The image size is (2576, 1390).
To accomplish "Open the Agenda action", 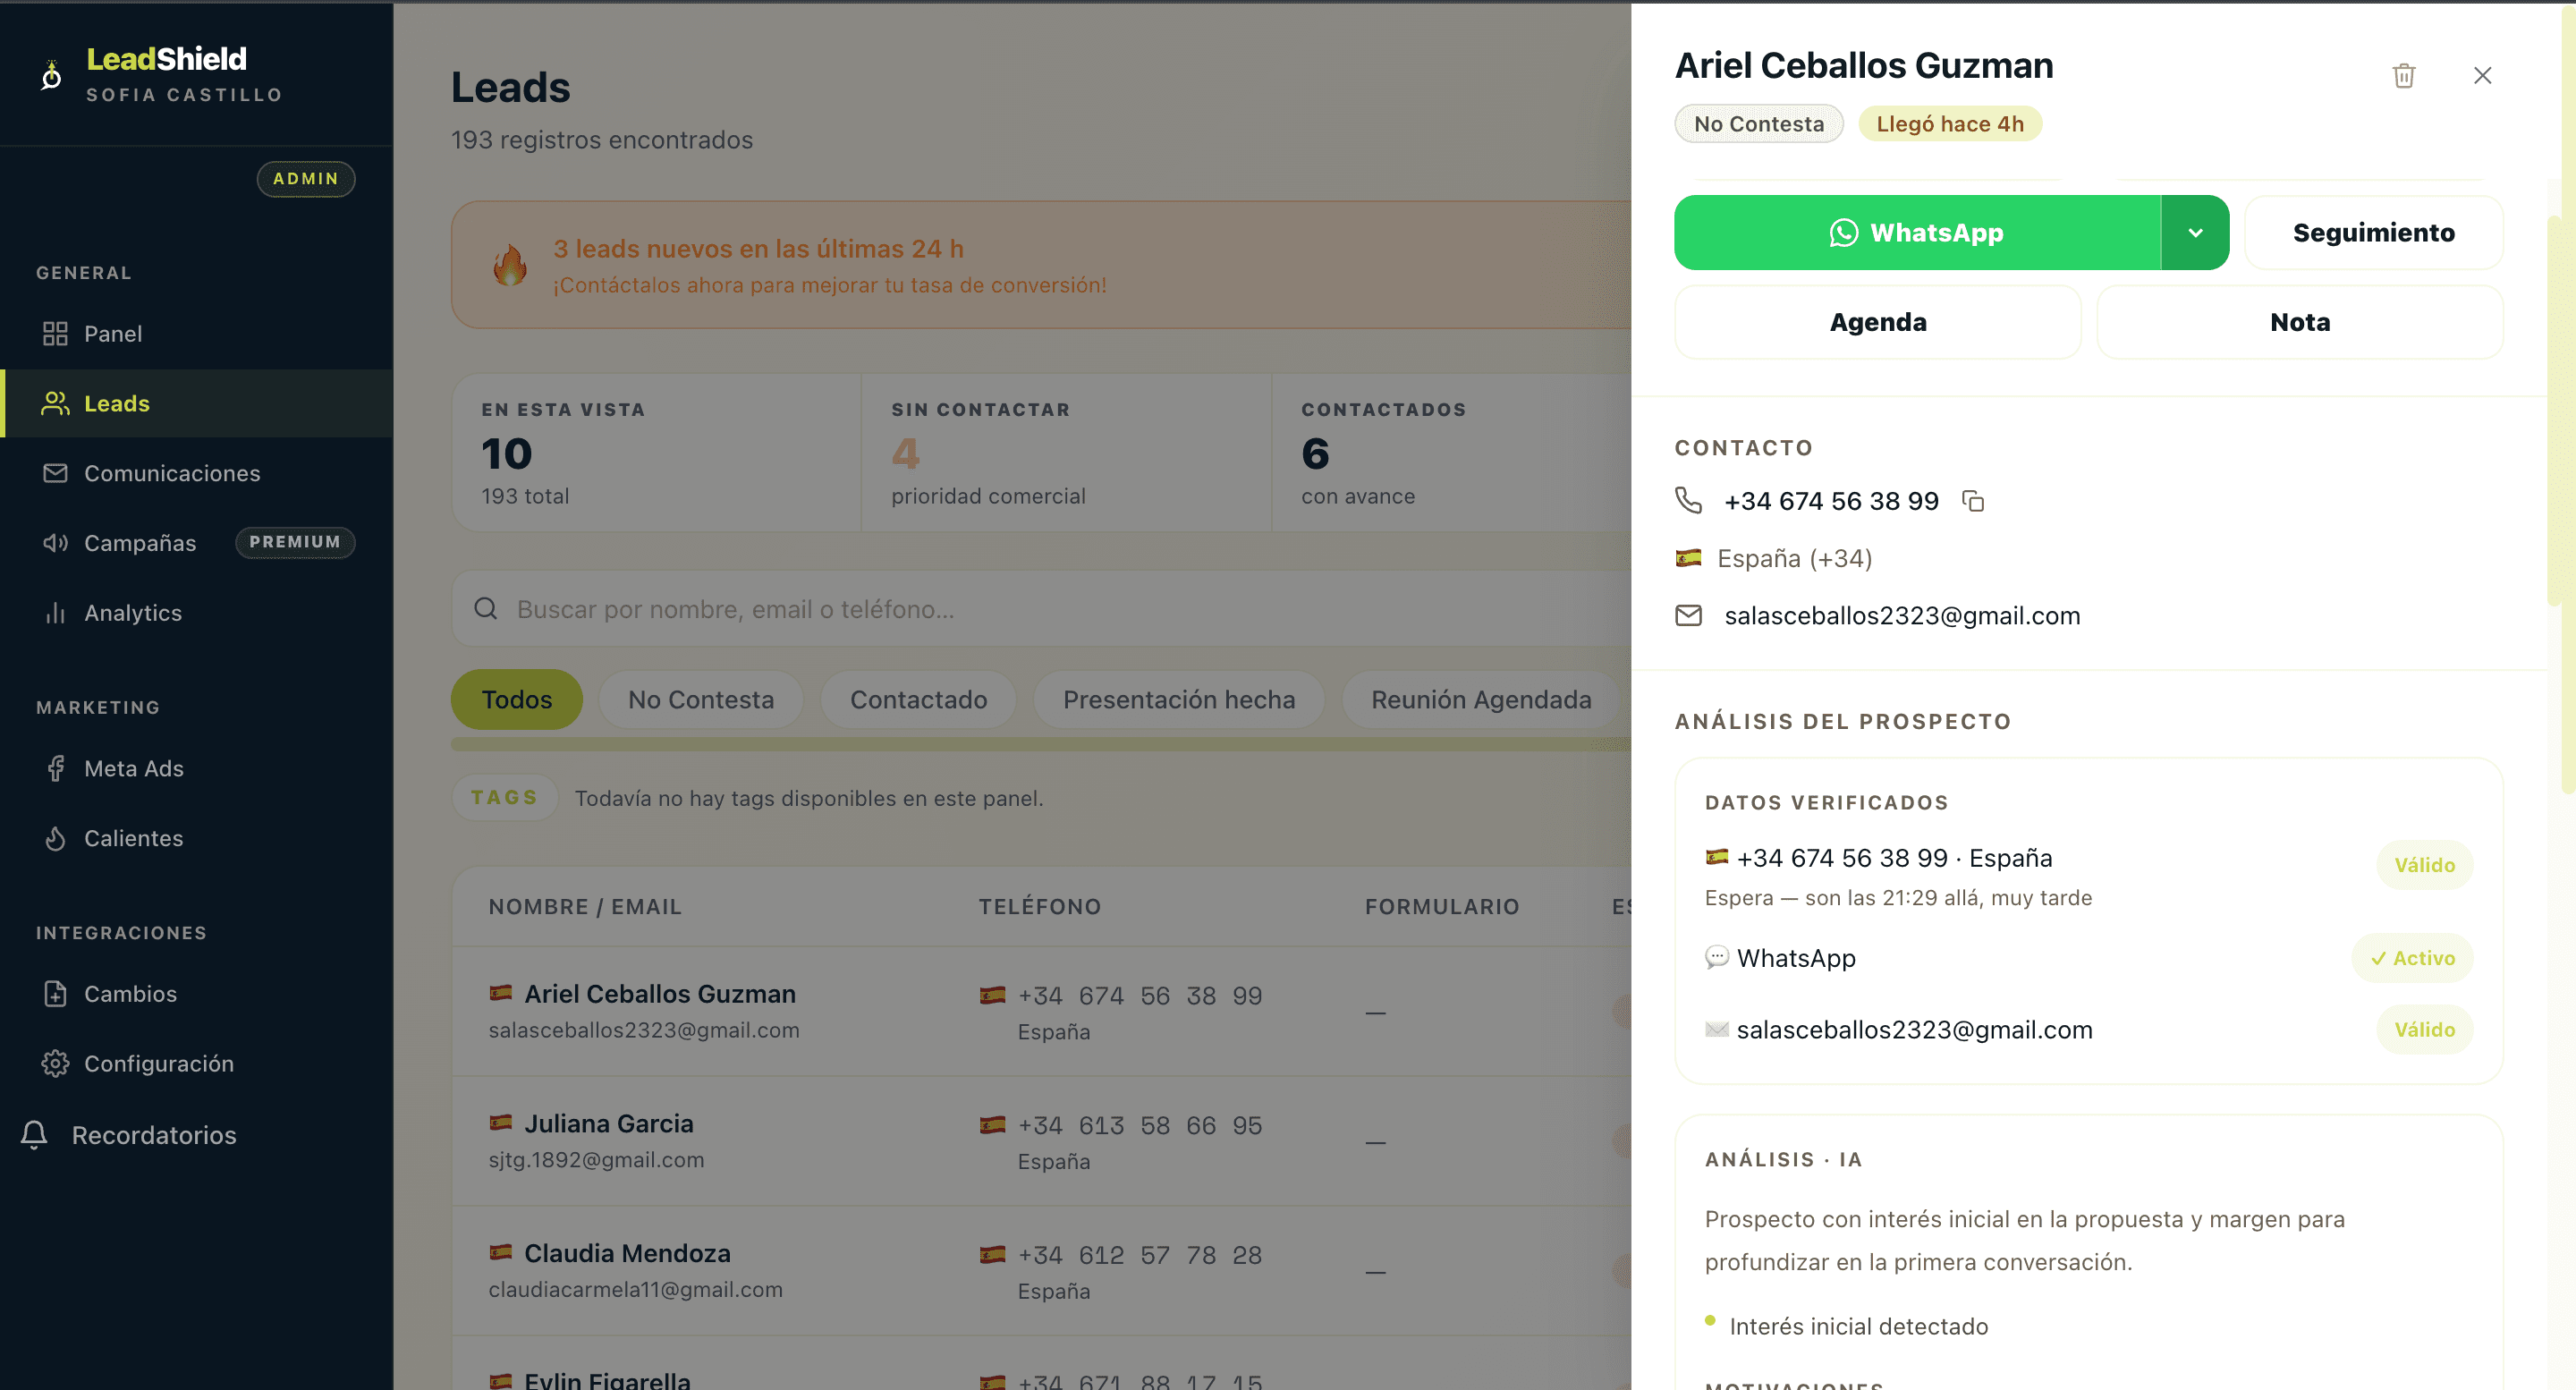I will pos(1878,322).
